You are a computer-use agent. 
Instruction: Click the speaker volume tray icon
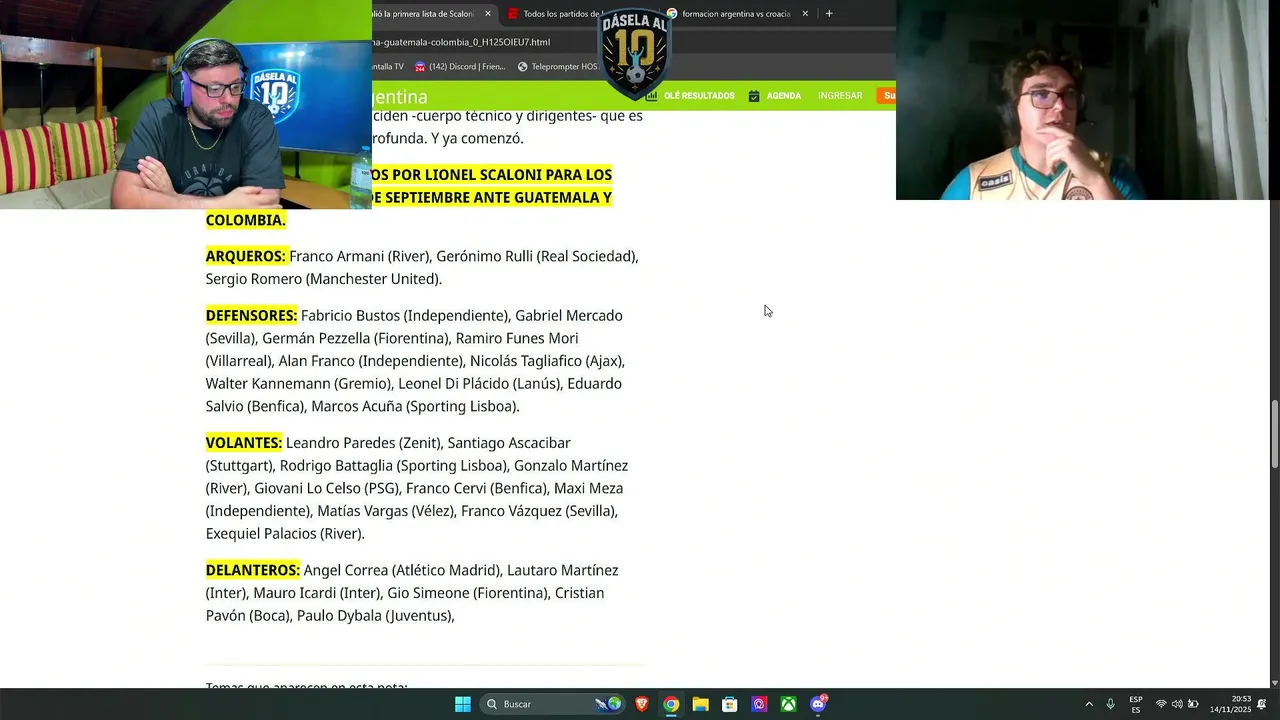[1177, 704]
